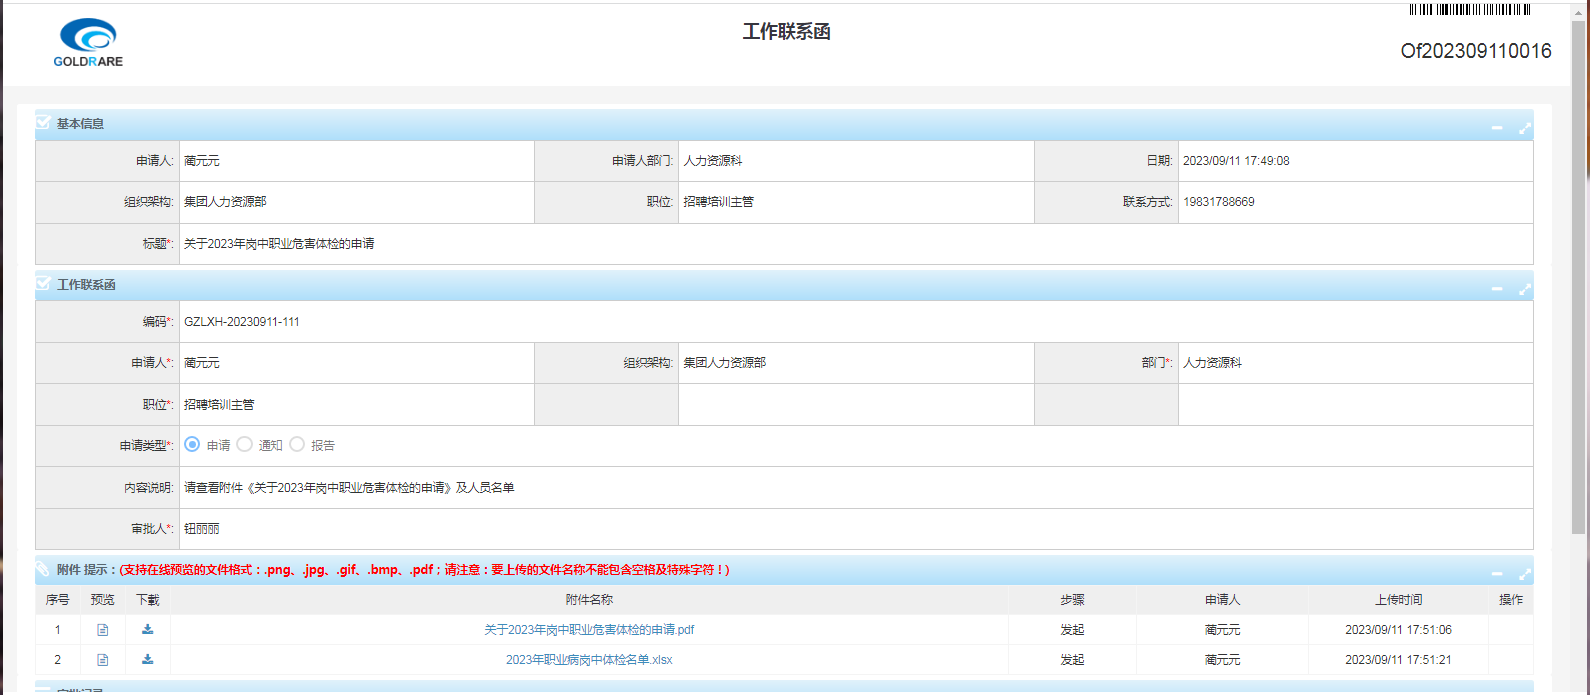Click the 标题 input field
The width and height of the screenshot is (1590, 695).
[x=856, y=244]
